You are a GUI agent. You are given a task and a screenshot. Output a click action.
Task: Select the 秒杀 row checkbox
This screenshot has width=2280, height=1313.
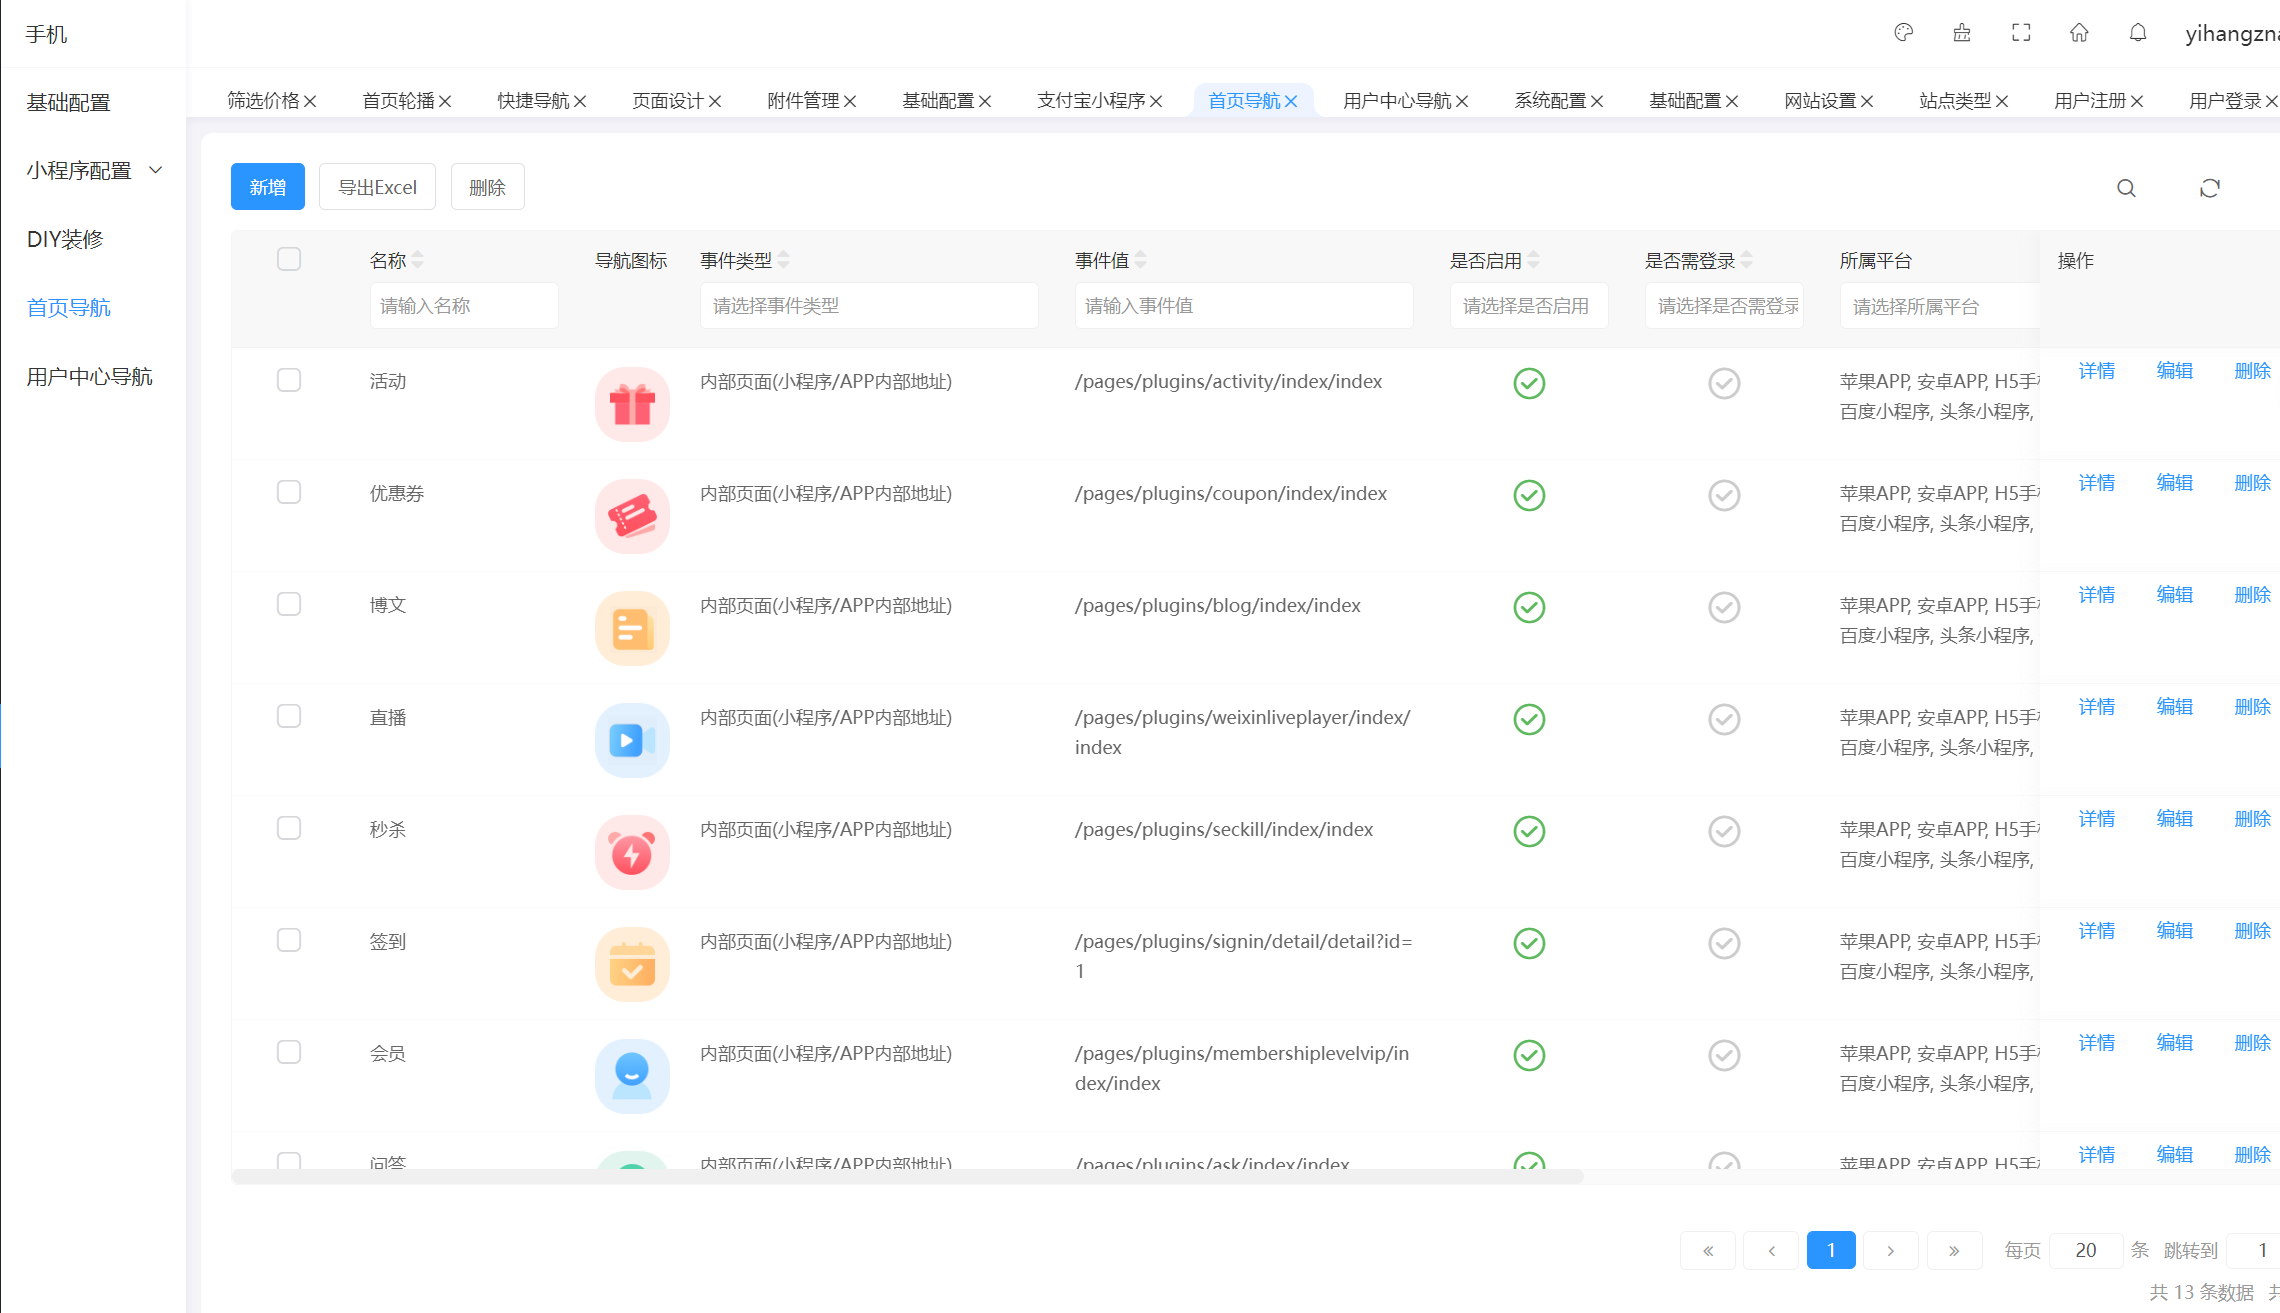click(289, 828)
